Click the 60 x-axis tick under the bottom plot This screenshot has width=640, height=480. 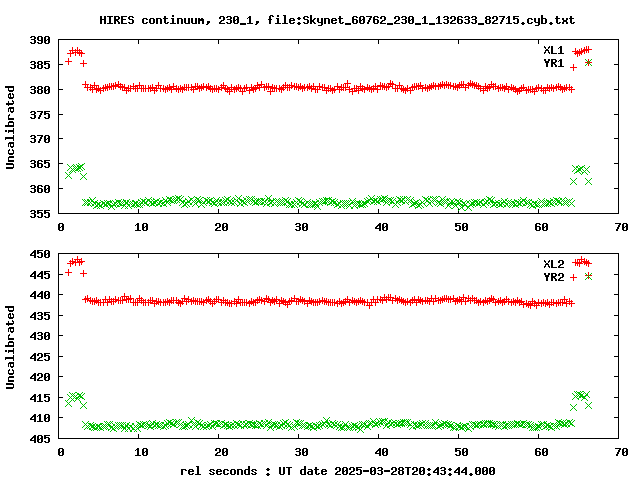541,452
